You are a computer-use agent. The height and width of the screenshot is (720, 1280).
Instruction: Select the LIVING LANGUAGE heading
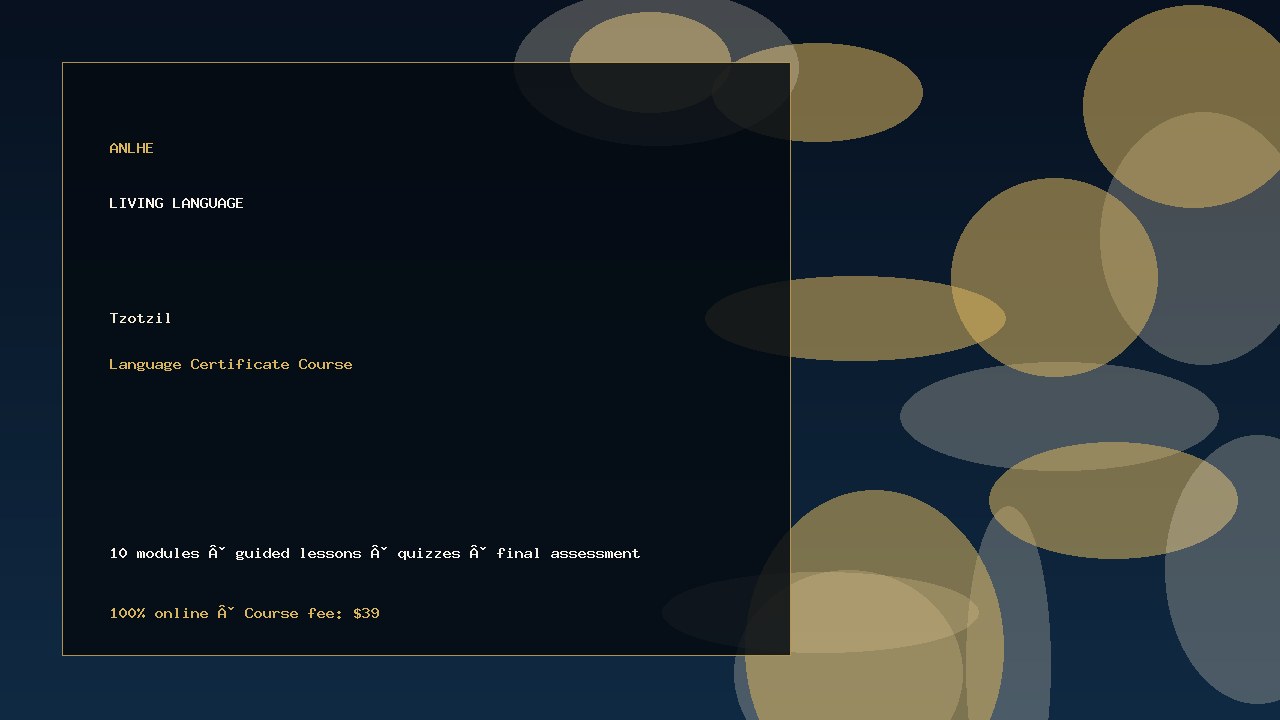coord(176,203)
